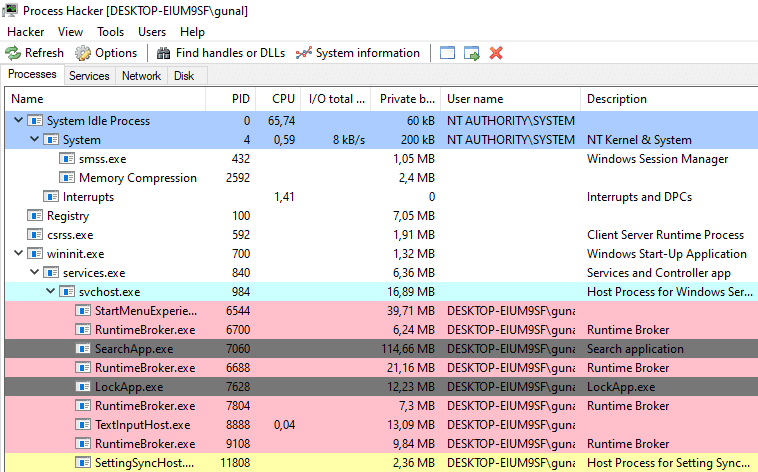Click the 1,41 Interrupts CPU value

(x=284, y=197)
